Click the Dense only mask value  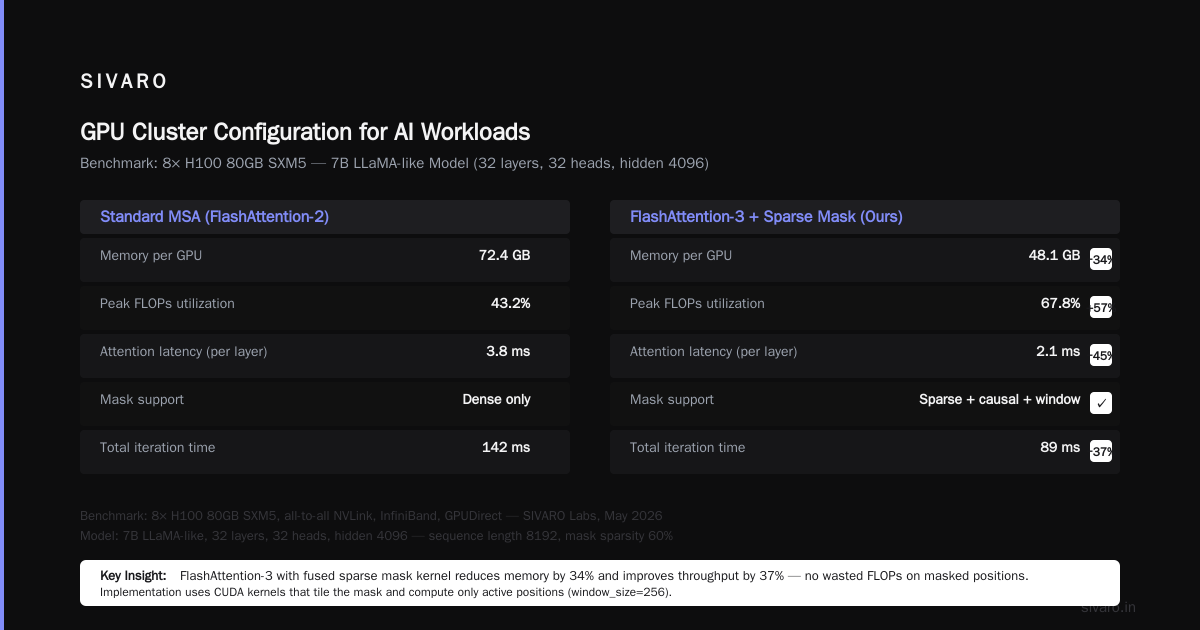point(497,399)
